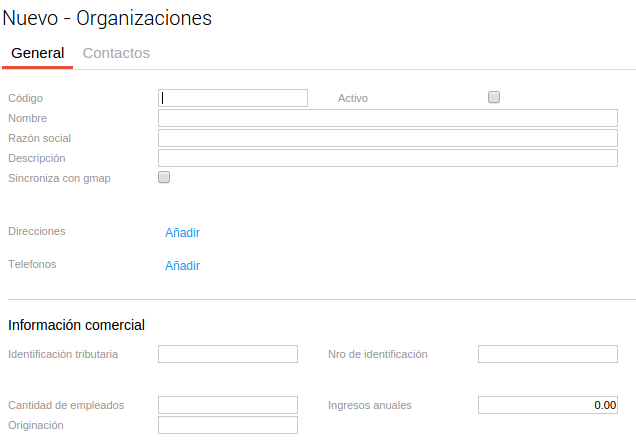Click the Direcciones label
Image resolution: width=636 pixels, height=444 pixels.
click(37, 231)
